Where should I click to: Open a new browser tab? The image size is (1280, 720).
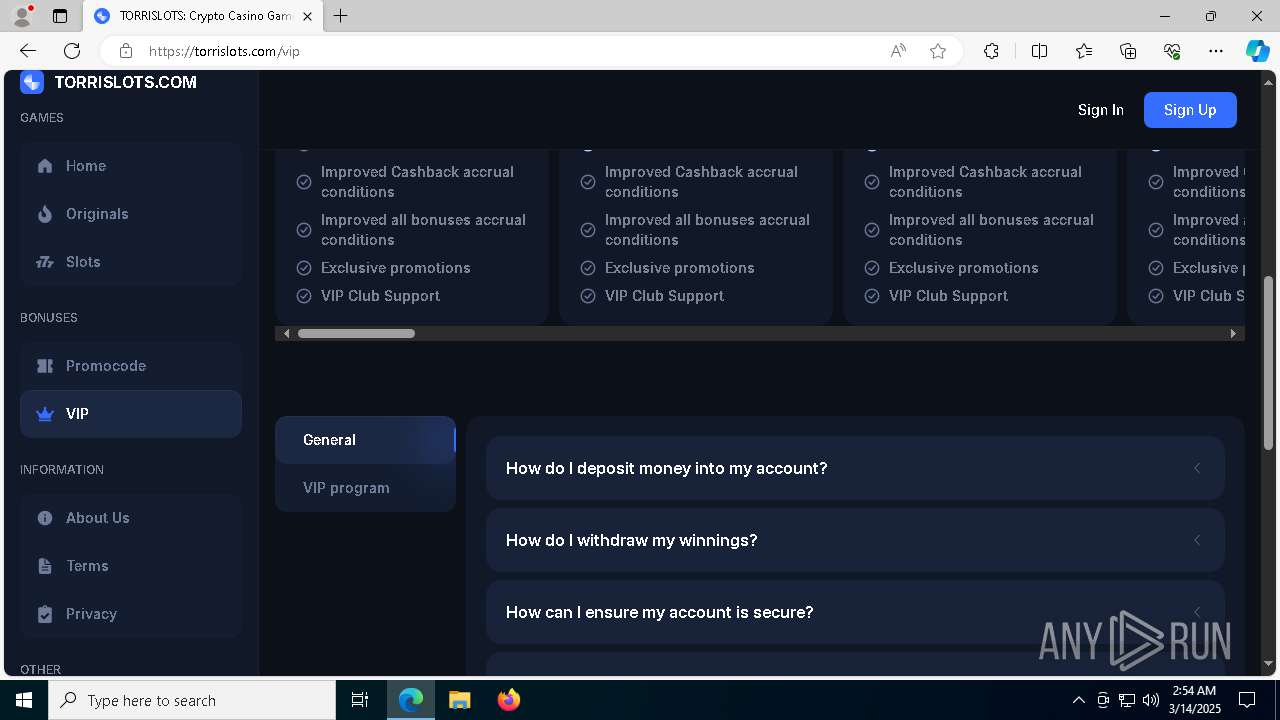click(340, 16)
